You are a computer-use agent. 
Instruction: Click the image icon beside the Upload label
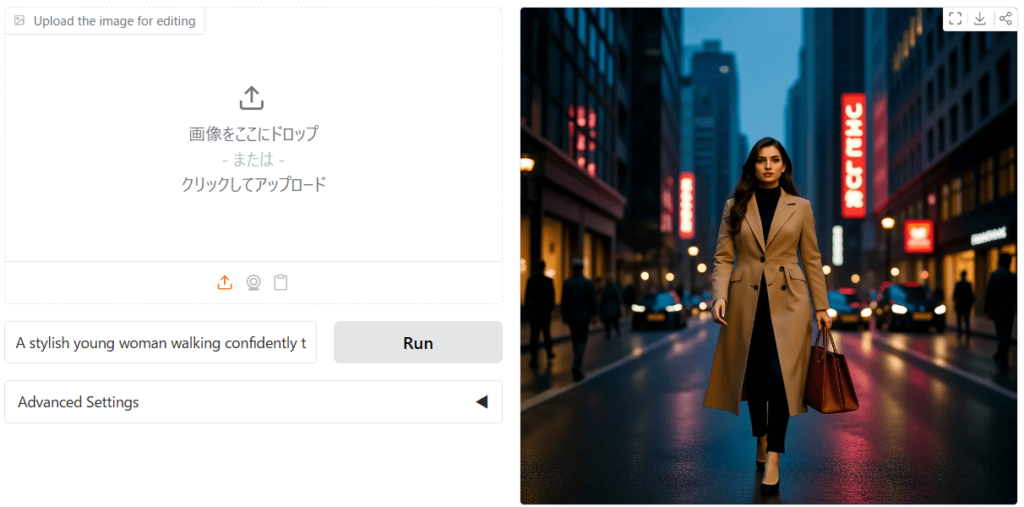click(x=19, y=21)
